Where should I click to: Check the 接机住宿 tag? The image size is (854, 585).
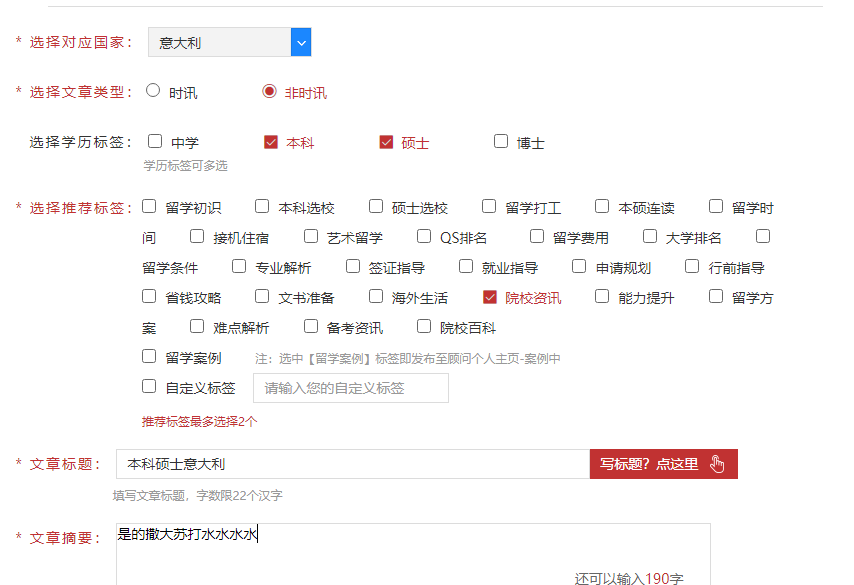tap(197, 236)
